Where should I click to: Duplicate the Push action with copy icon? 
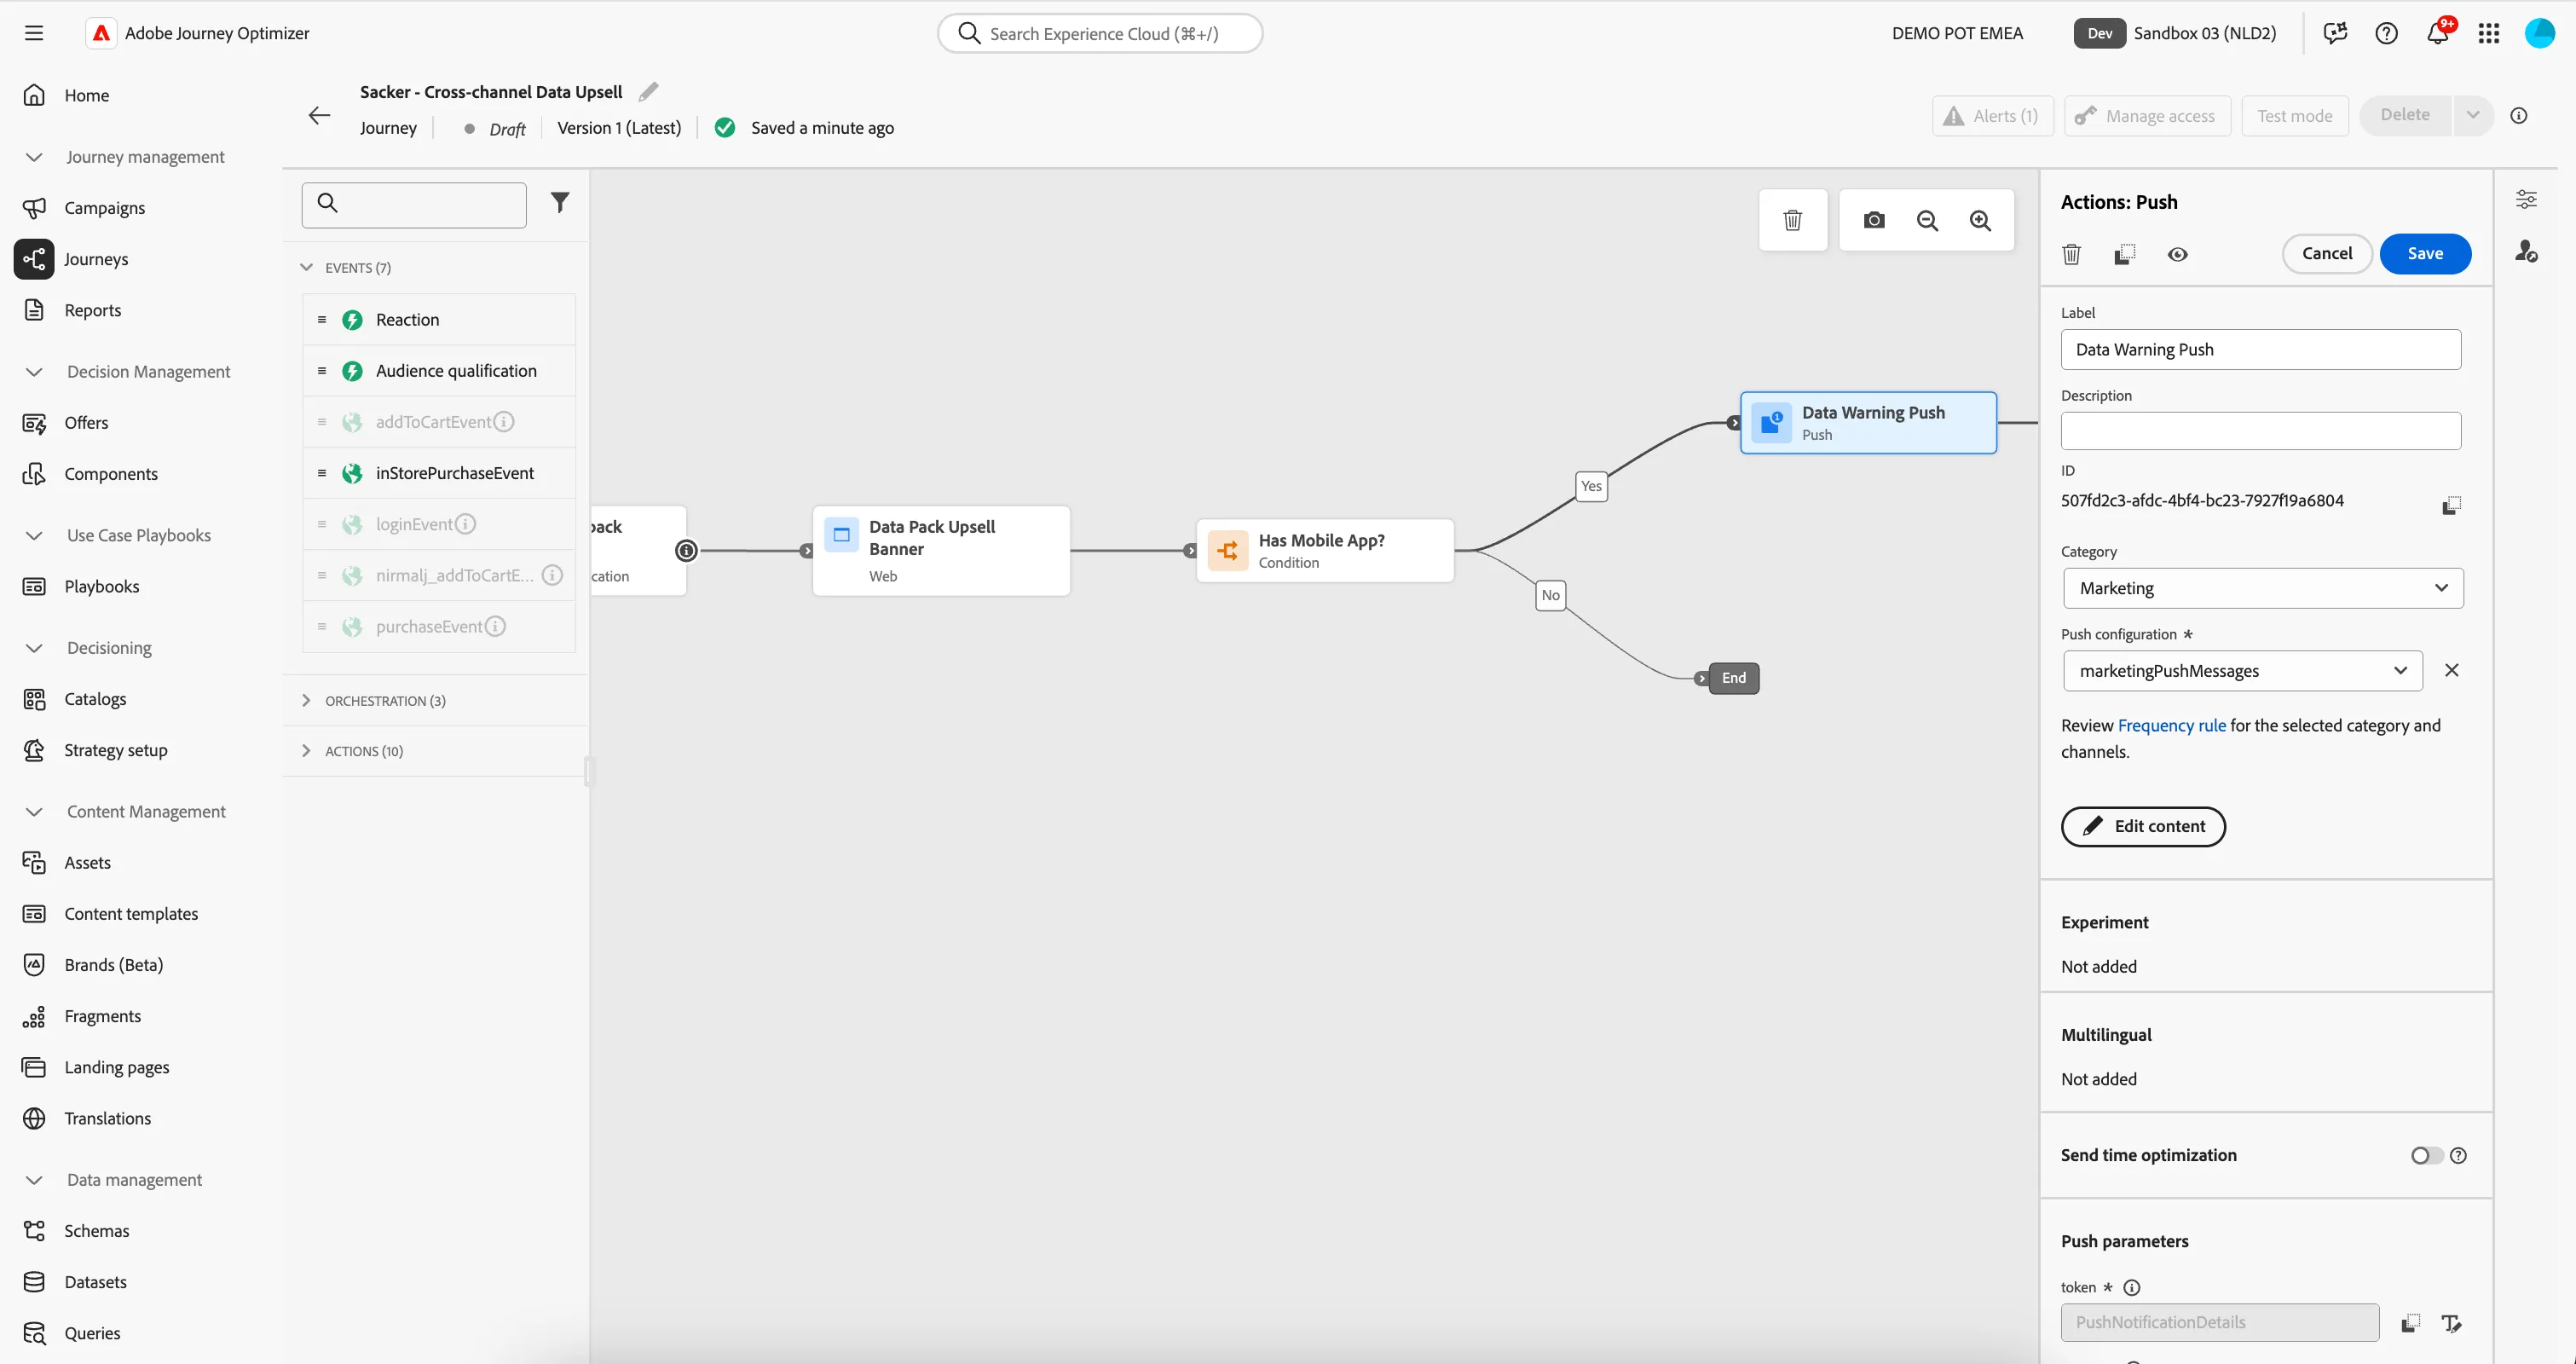point(2125,254)
